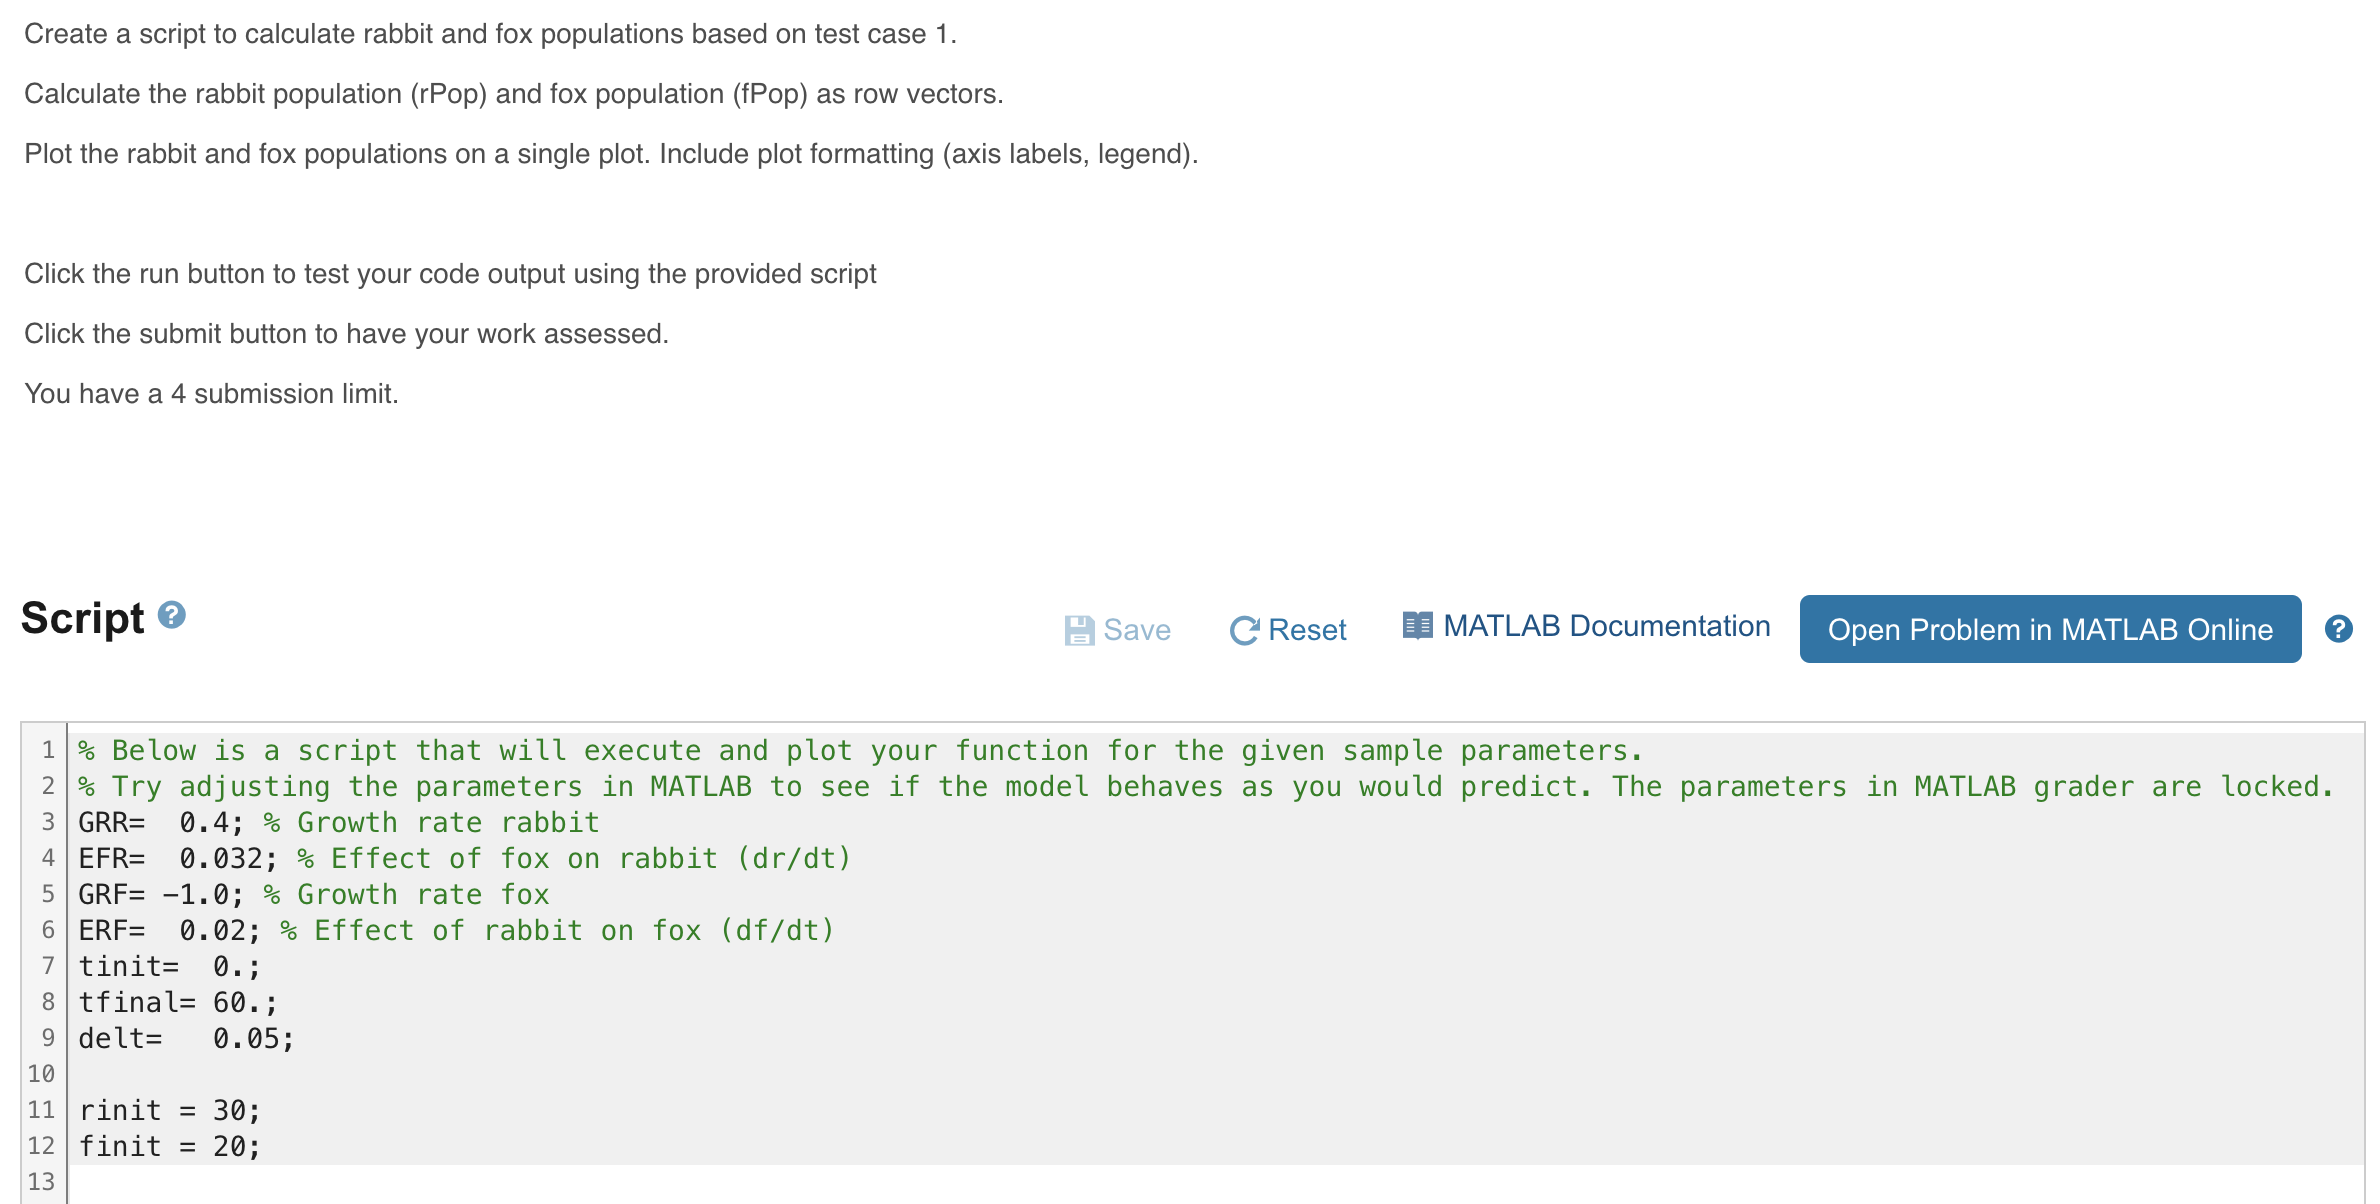Click the help icon beside Script heading
This screenshot has width=2380, height=1204.
[172, 615]
